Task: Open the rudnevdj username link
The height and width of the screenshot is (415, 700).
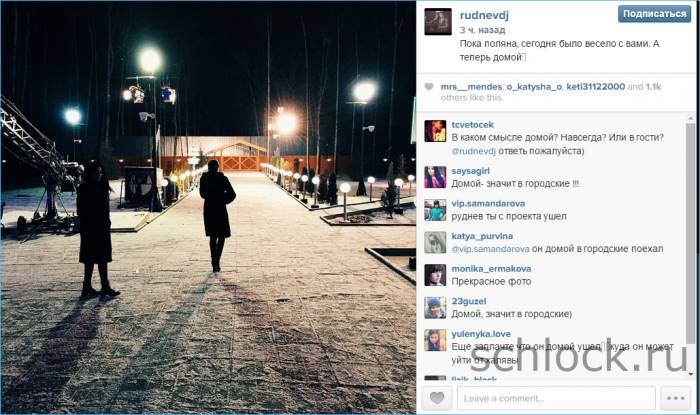Action: coord(484,15)
